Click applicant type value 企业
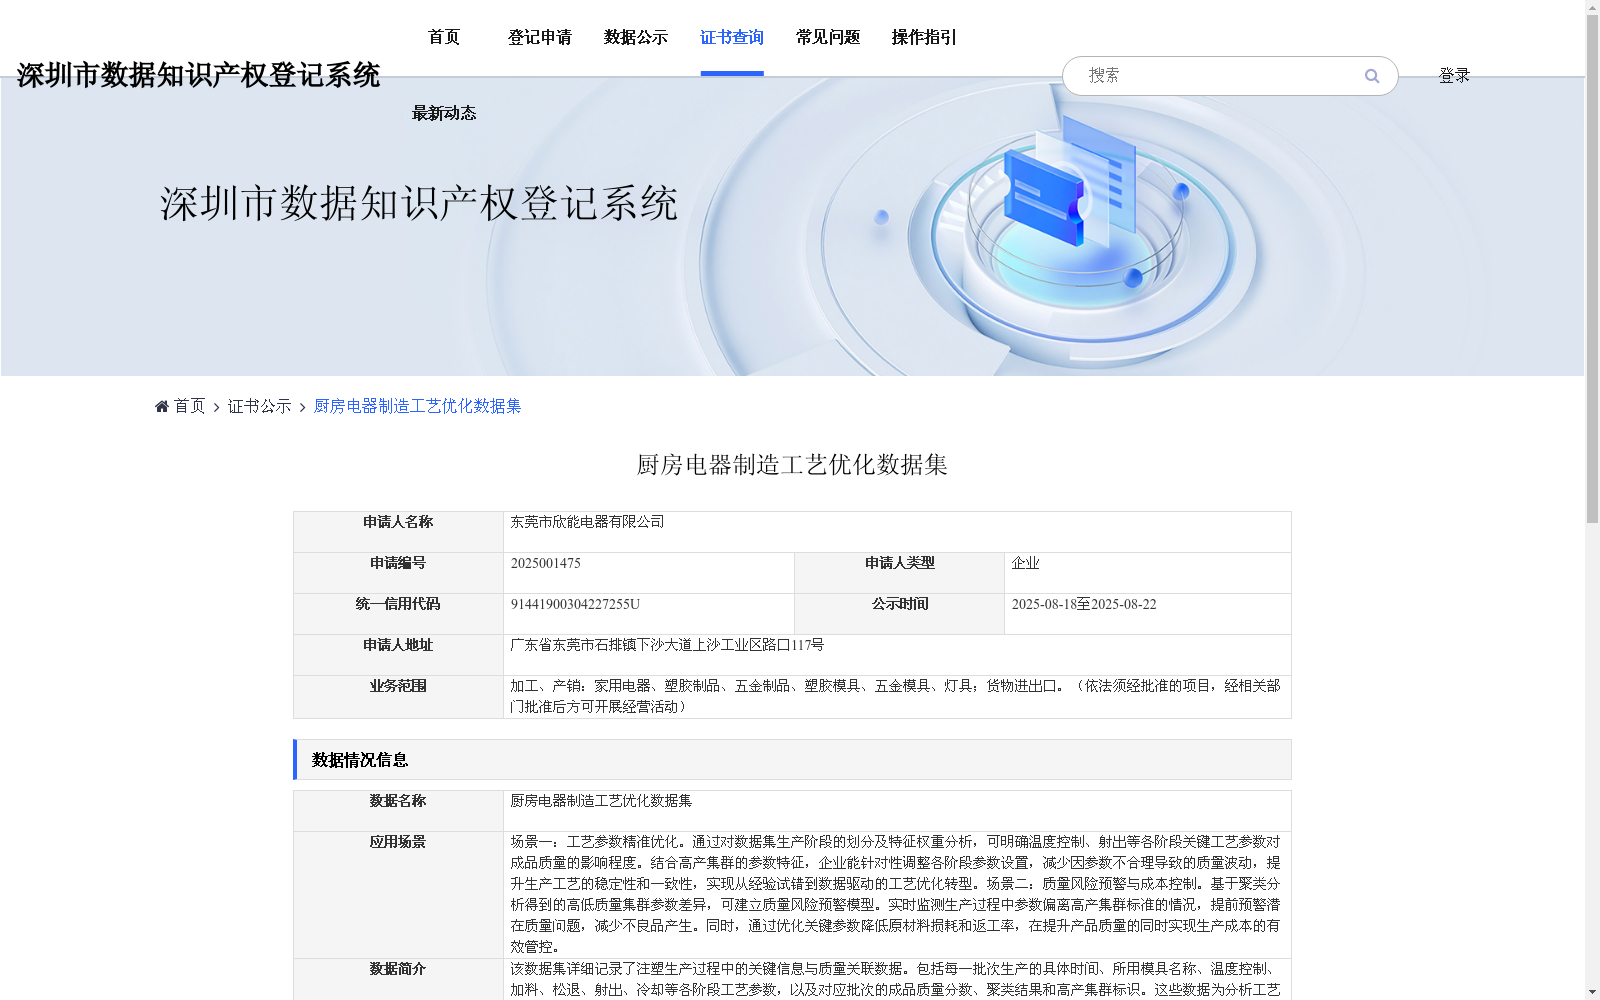Screen dimensions: 1600x1000 tap(1025, 563)
